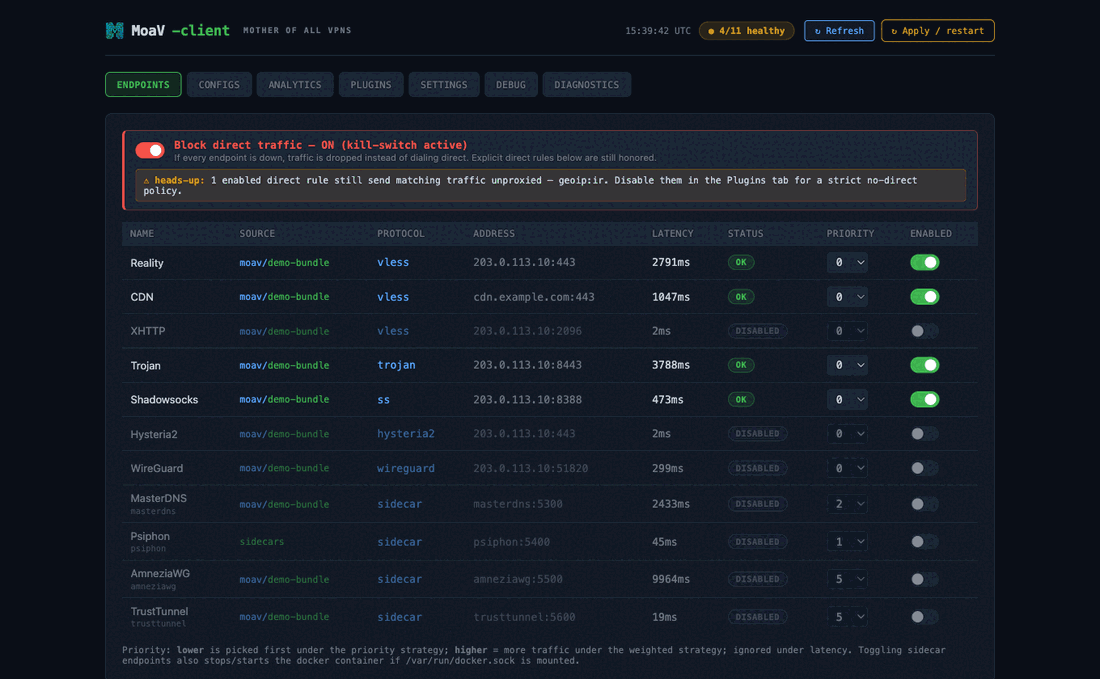This screenshot has width=1100, height=679.
Task: Click the Reality row OK status badge
Action: coord(741,262)
